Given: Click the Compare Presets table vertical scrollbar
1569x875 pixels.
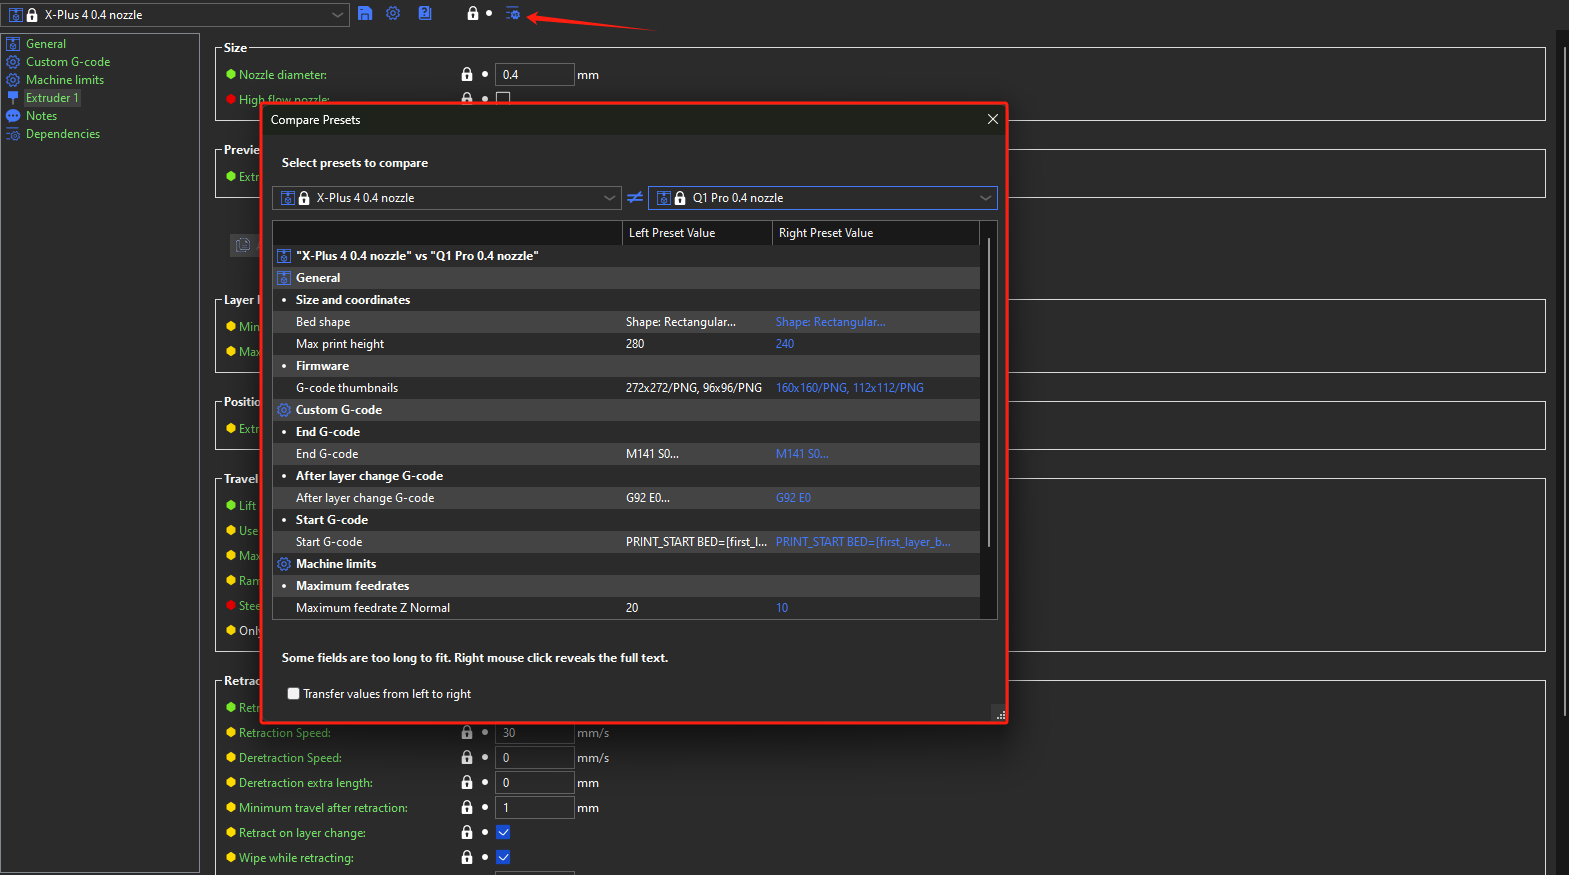Looking at the screenshot, I should pyautogui.click(x=989, y=392).
